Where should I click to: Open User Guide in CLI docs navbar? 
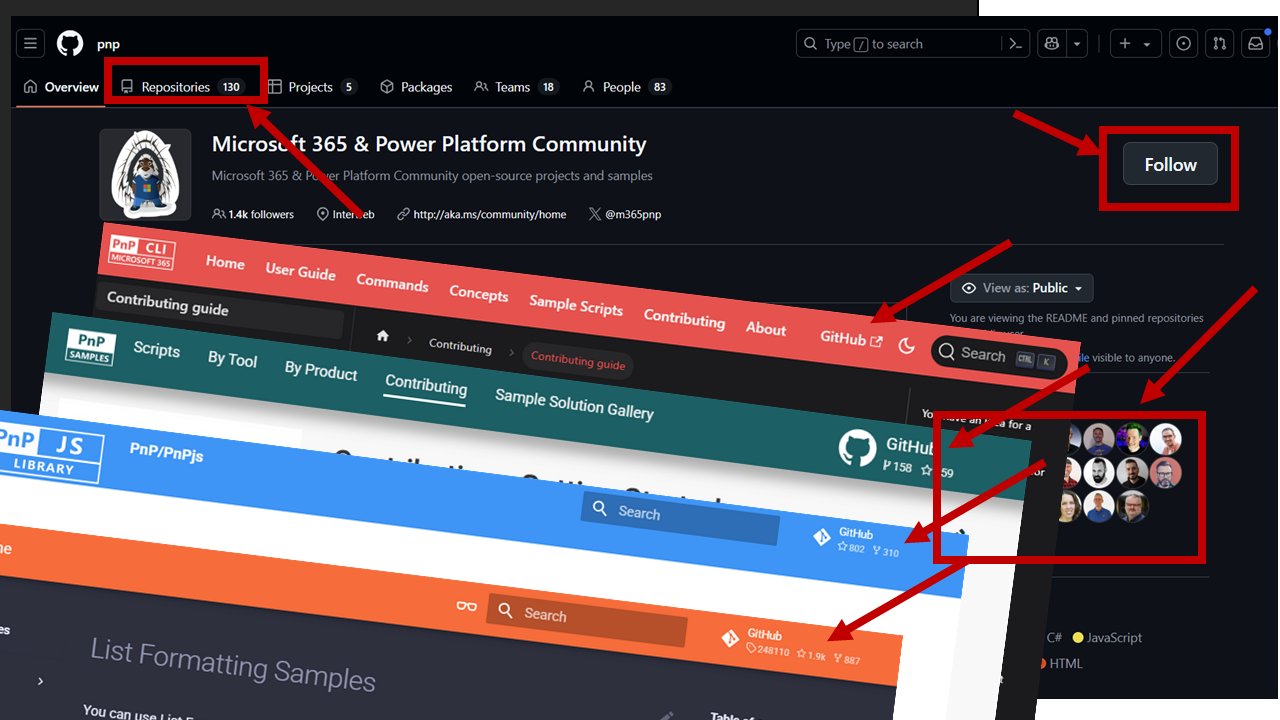[x=300, y=272]
